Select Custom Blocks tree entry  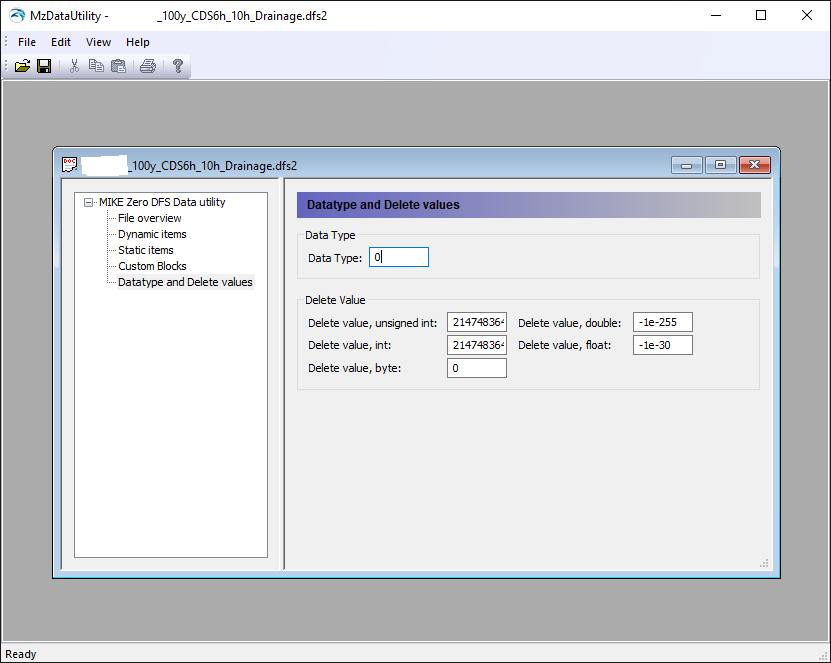tap(152, 266)
